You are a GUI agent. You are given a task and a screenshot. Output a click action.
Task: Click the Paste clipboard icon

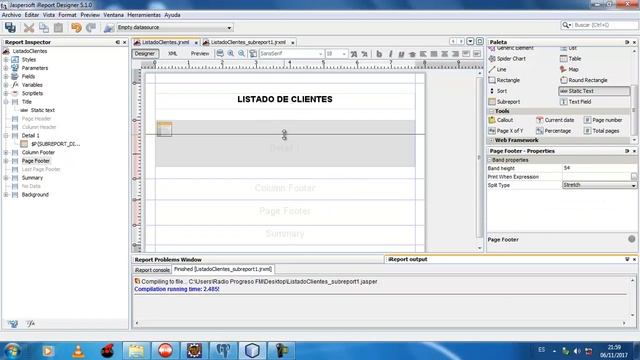(x=58, y=27)
